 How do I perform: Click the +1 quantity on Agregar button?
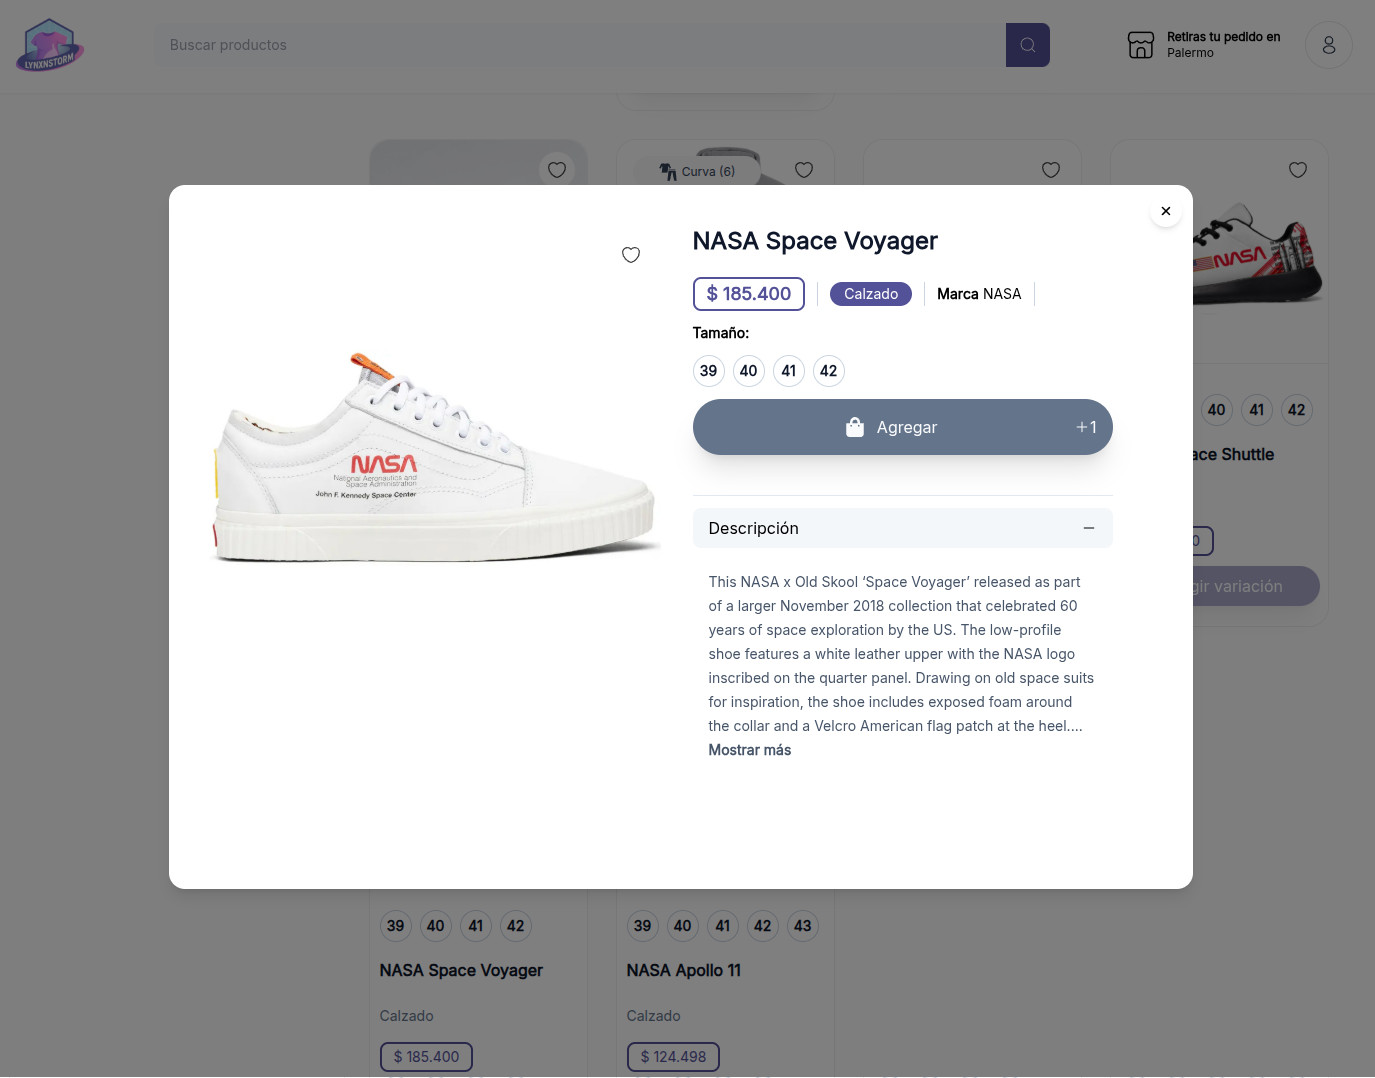pyautogui.click(x=1086, y=427)
